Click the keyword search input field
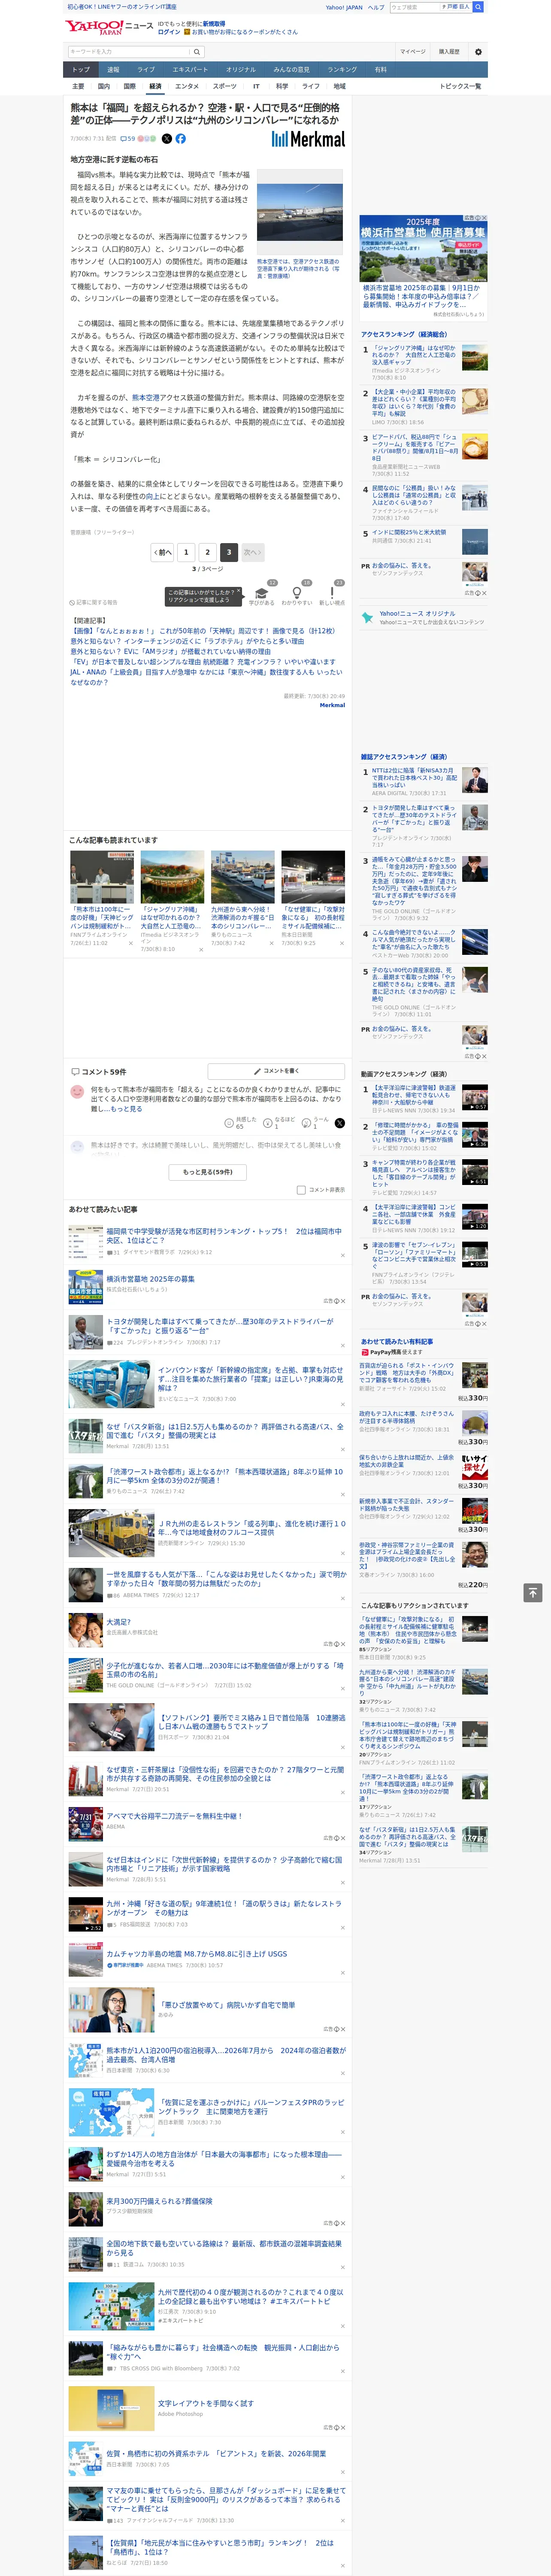This screenshot has width=551, height=2576. (x=129, y=52)
